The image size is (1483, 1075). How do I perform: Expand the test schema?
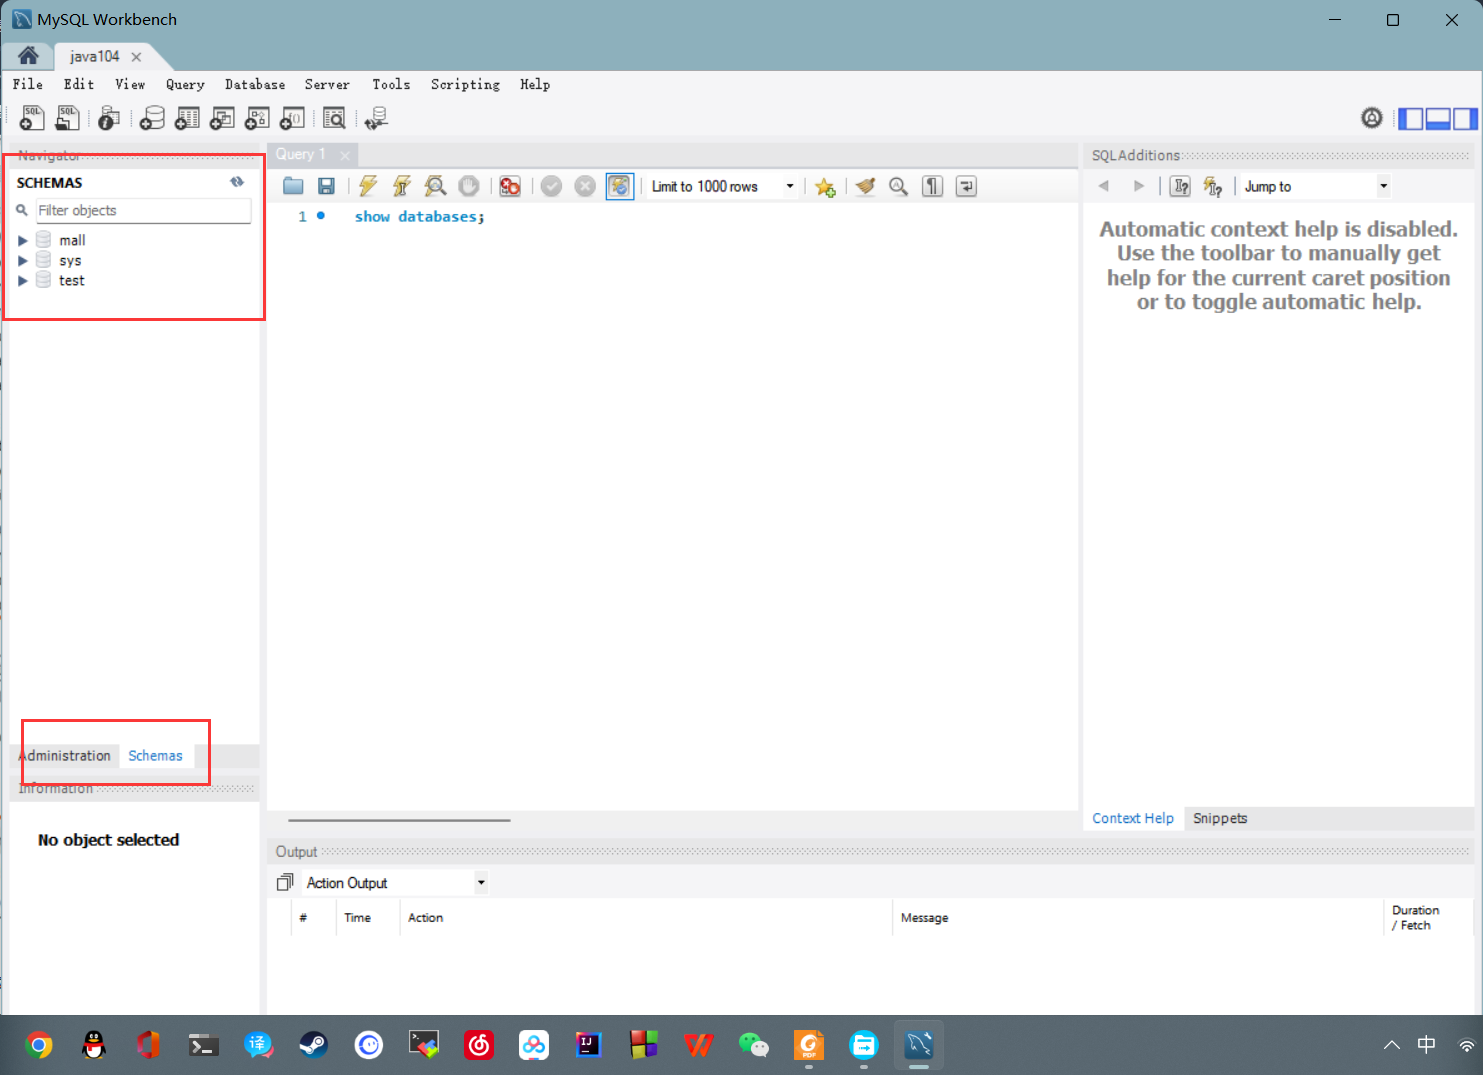tap(23, 280)
